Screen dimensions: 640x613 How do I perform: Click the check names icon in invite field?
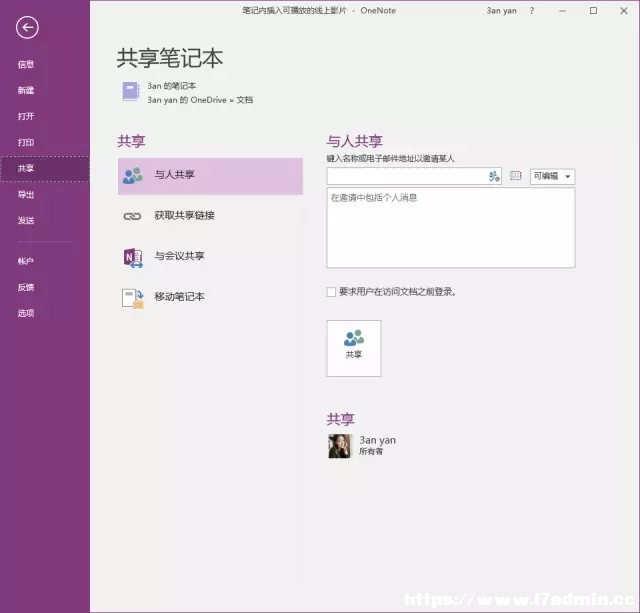pos(494,176)
